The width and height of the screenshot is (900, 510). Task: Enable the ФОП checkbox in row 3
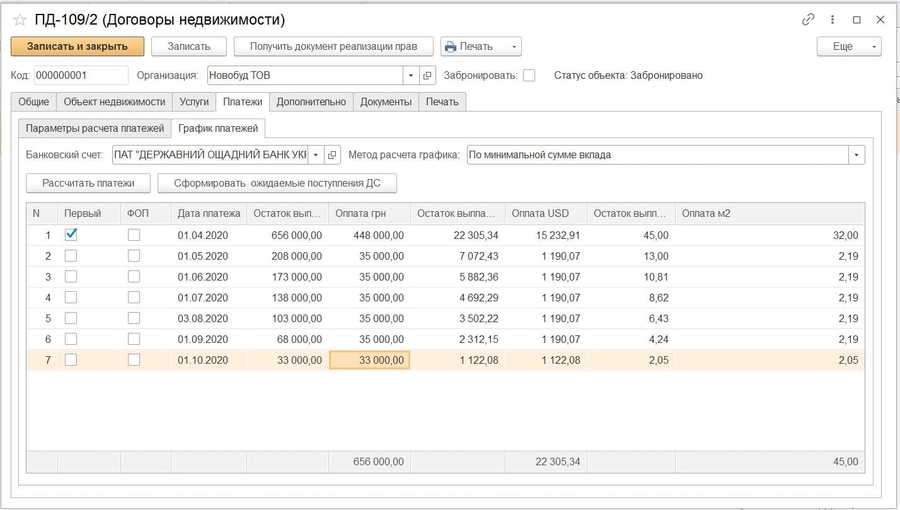pos(134,276)
